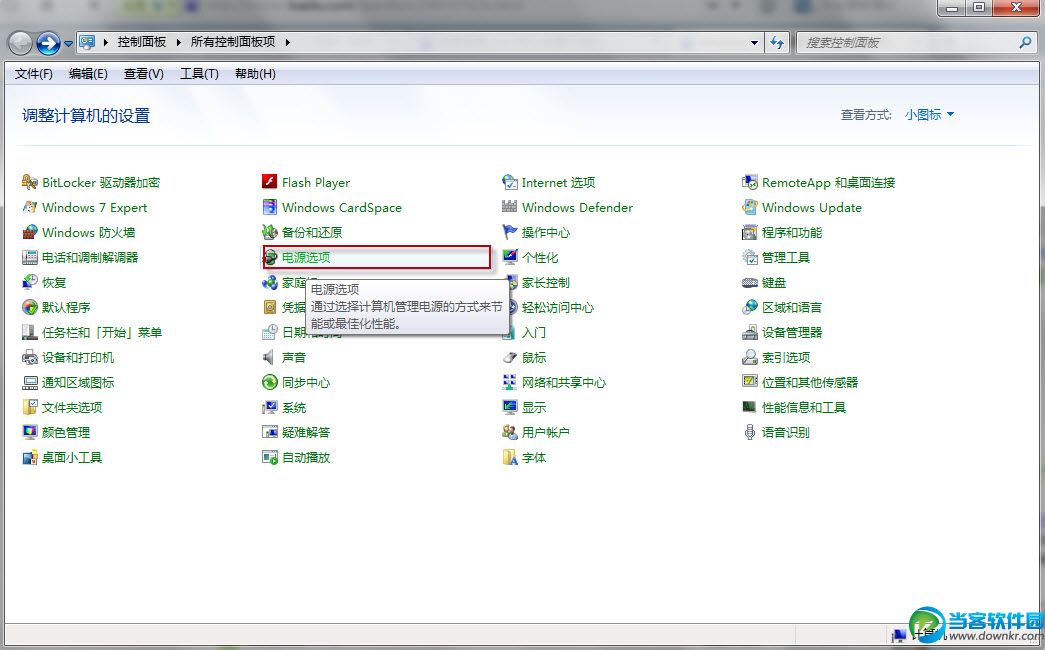Open 任务栏和「开始」菜单 link

point(102,332)
